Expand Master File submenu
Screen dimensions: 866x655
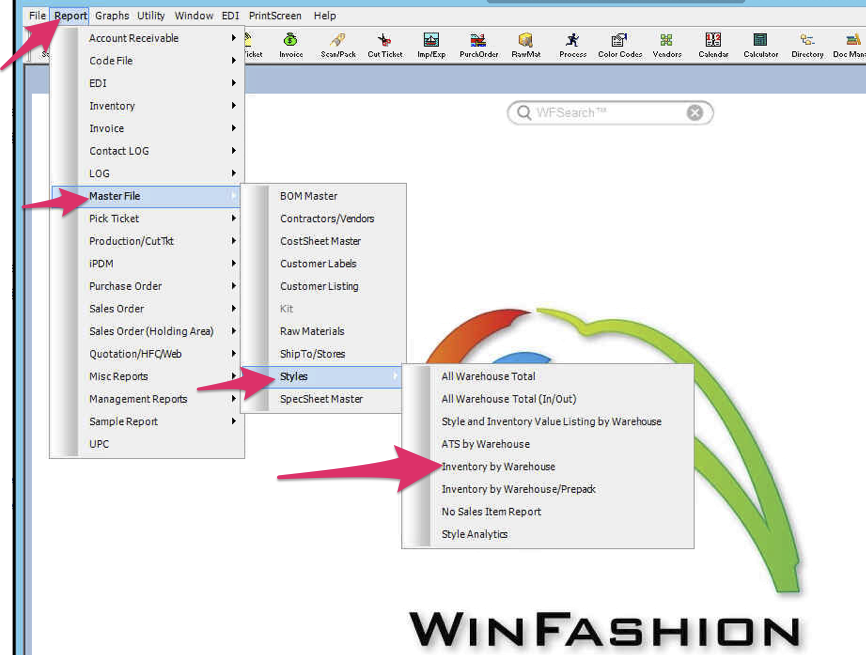(x=147, y=196)
